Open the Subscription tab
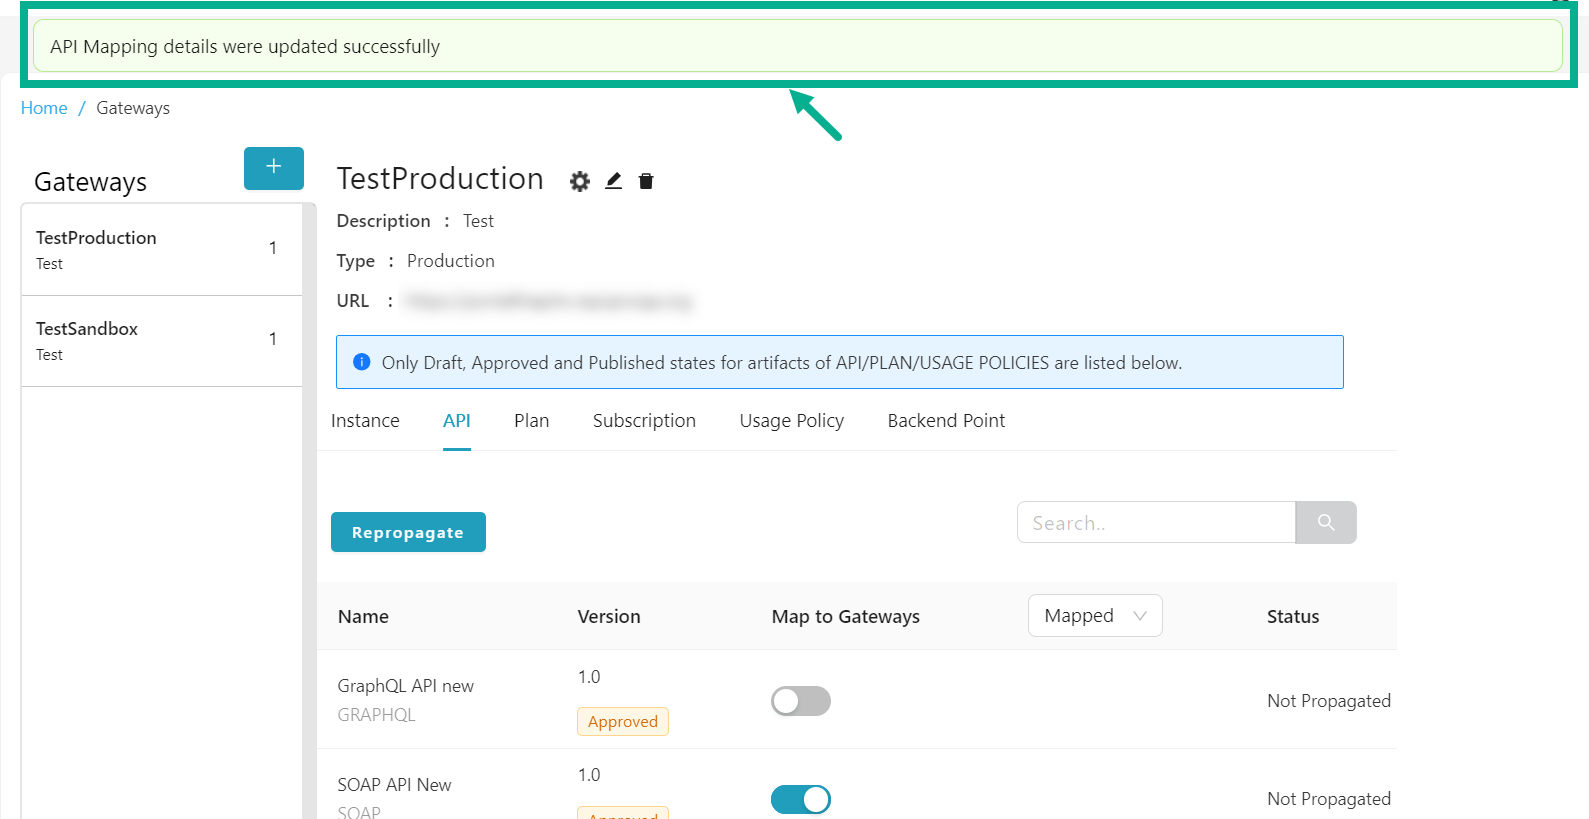Image resolution: width=1589 pixels, height=819 pixels. pos(644,421)
